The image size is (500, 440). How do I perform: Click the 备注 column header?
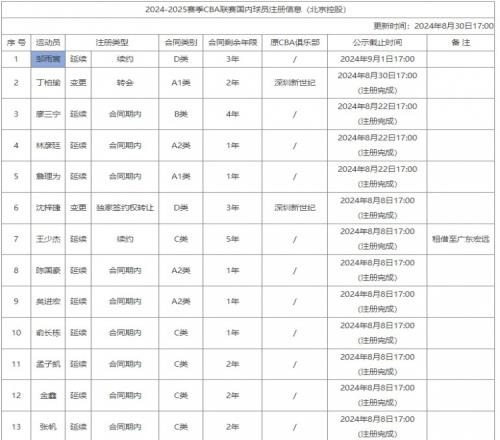461,43
